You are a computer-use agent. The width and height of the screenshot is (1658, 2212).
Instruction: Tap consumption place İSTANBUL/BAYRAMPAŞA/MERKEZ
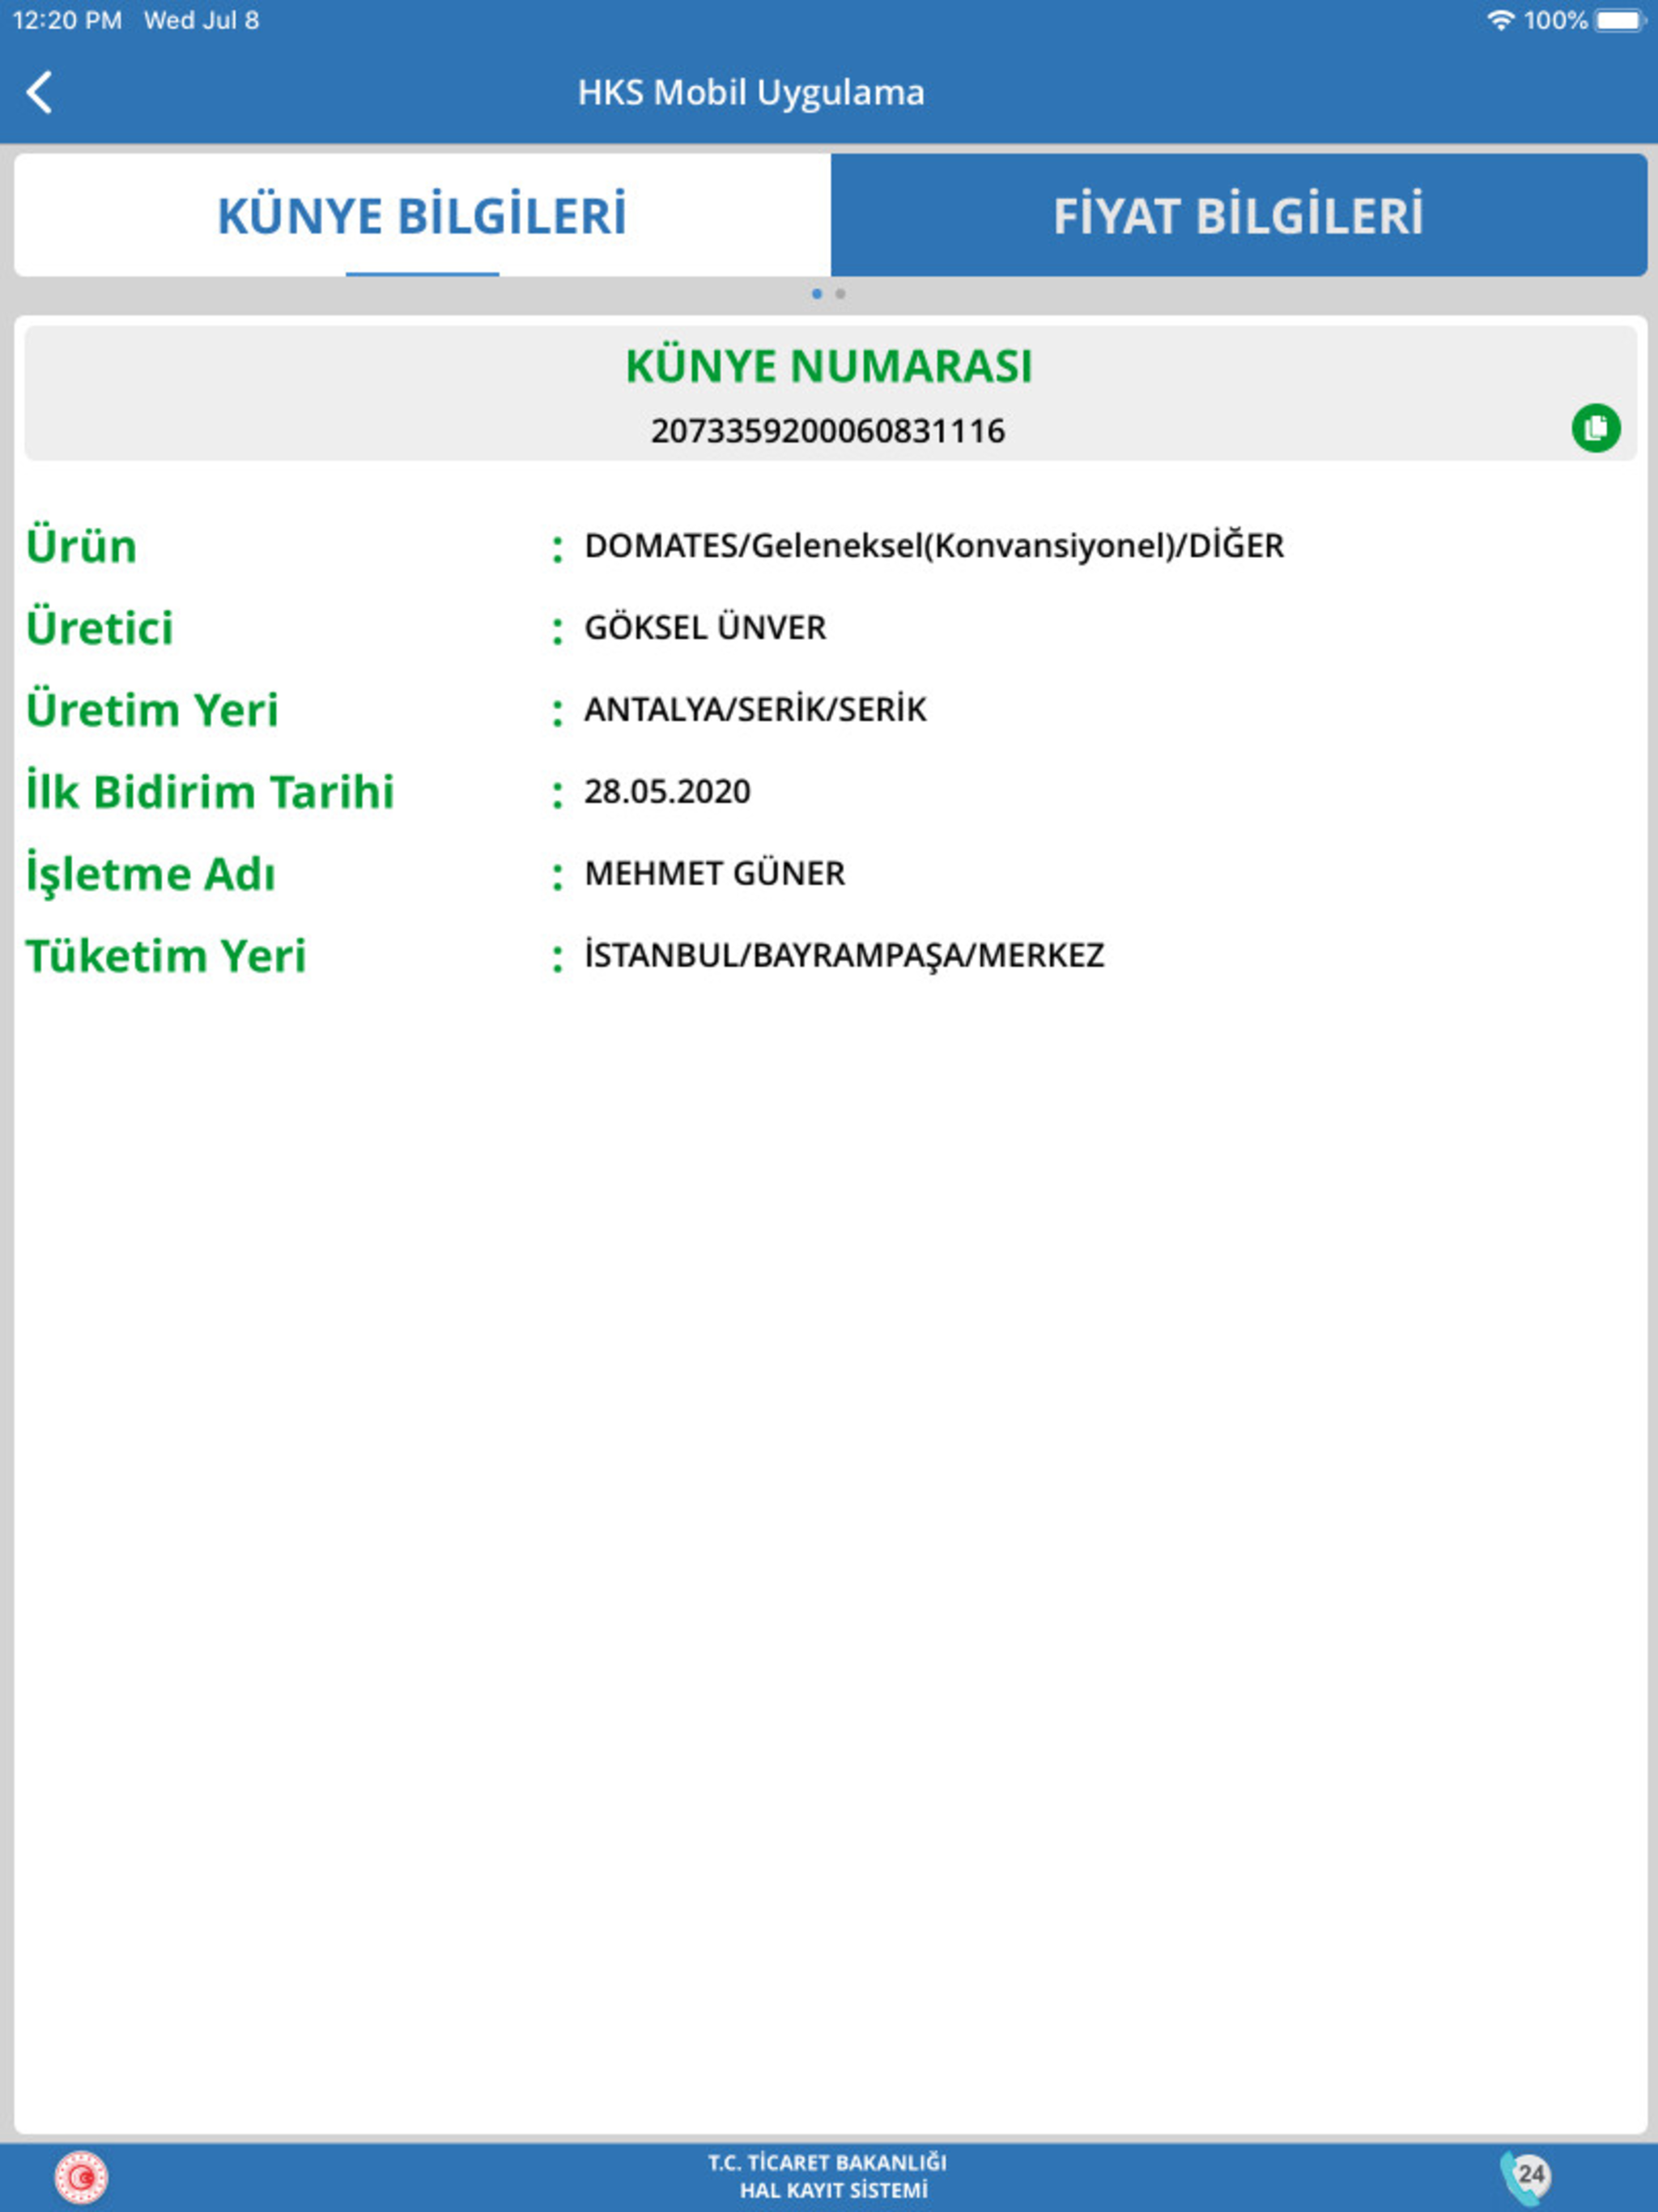(x=844, y=956)
